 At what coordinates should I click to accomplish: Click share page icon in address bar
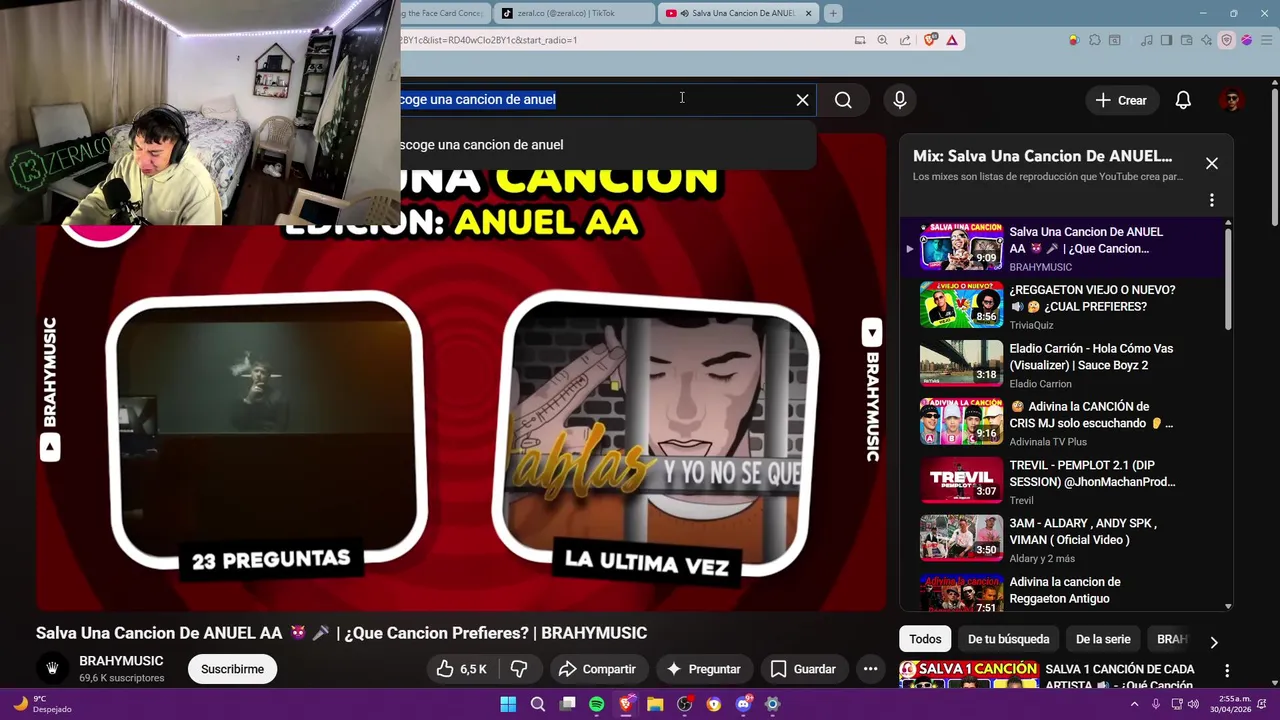pos(905,40)
